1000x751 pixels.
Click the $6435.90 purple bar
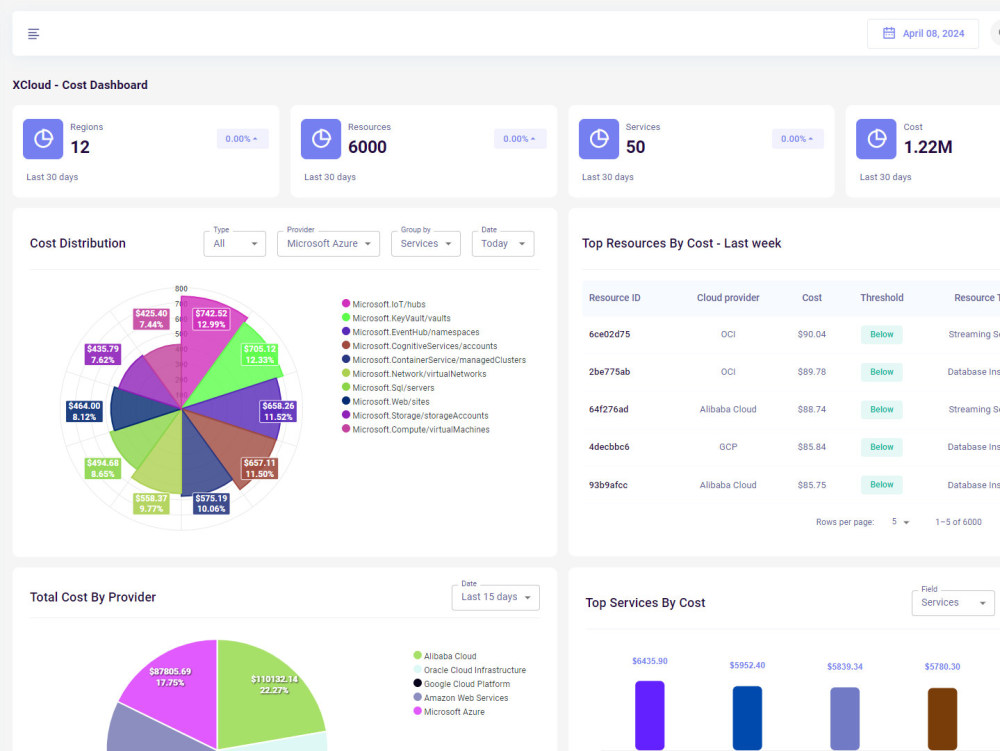click(x=650, y=715)
